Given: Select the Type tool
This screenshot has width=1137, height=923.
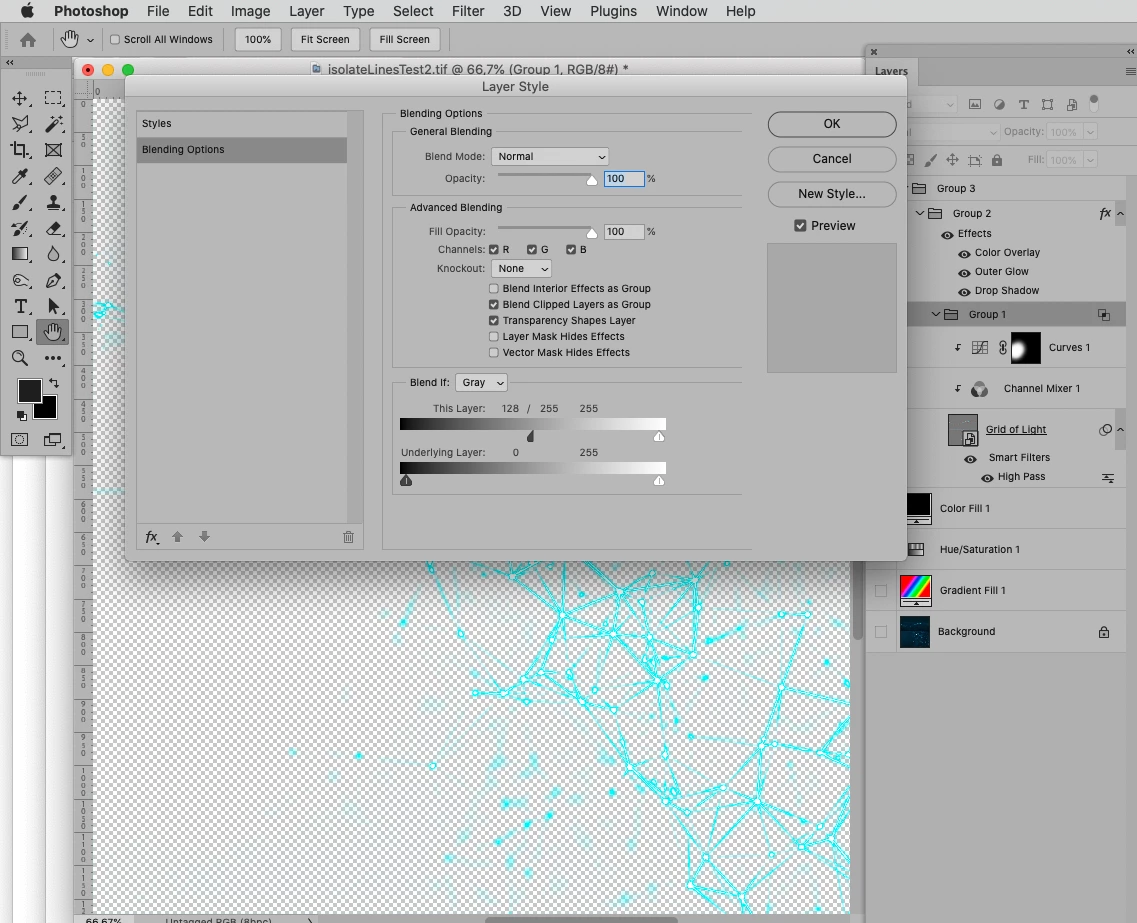Looking at the screenshot, I should 20,306.
